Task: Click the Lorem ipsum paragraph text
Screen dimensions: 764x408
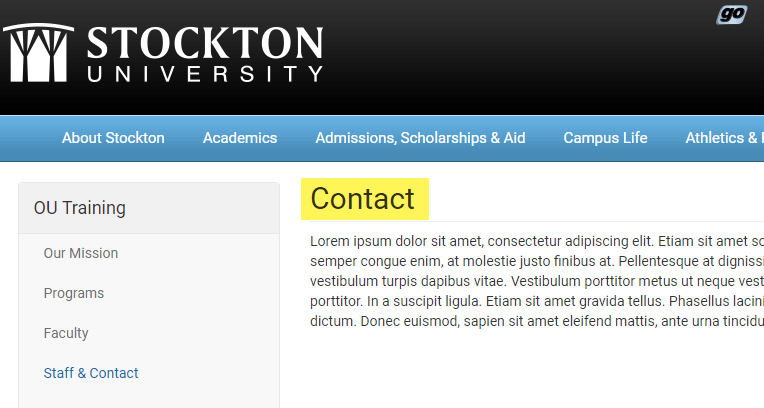Action: click(x=537, y=281)
